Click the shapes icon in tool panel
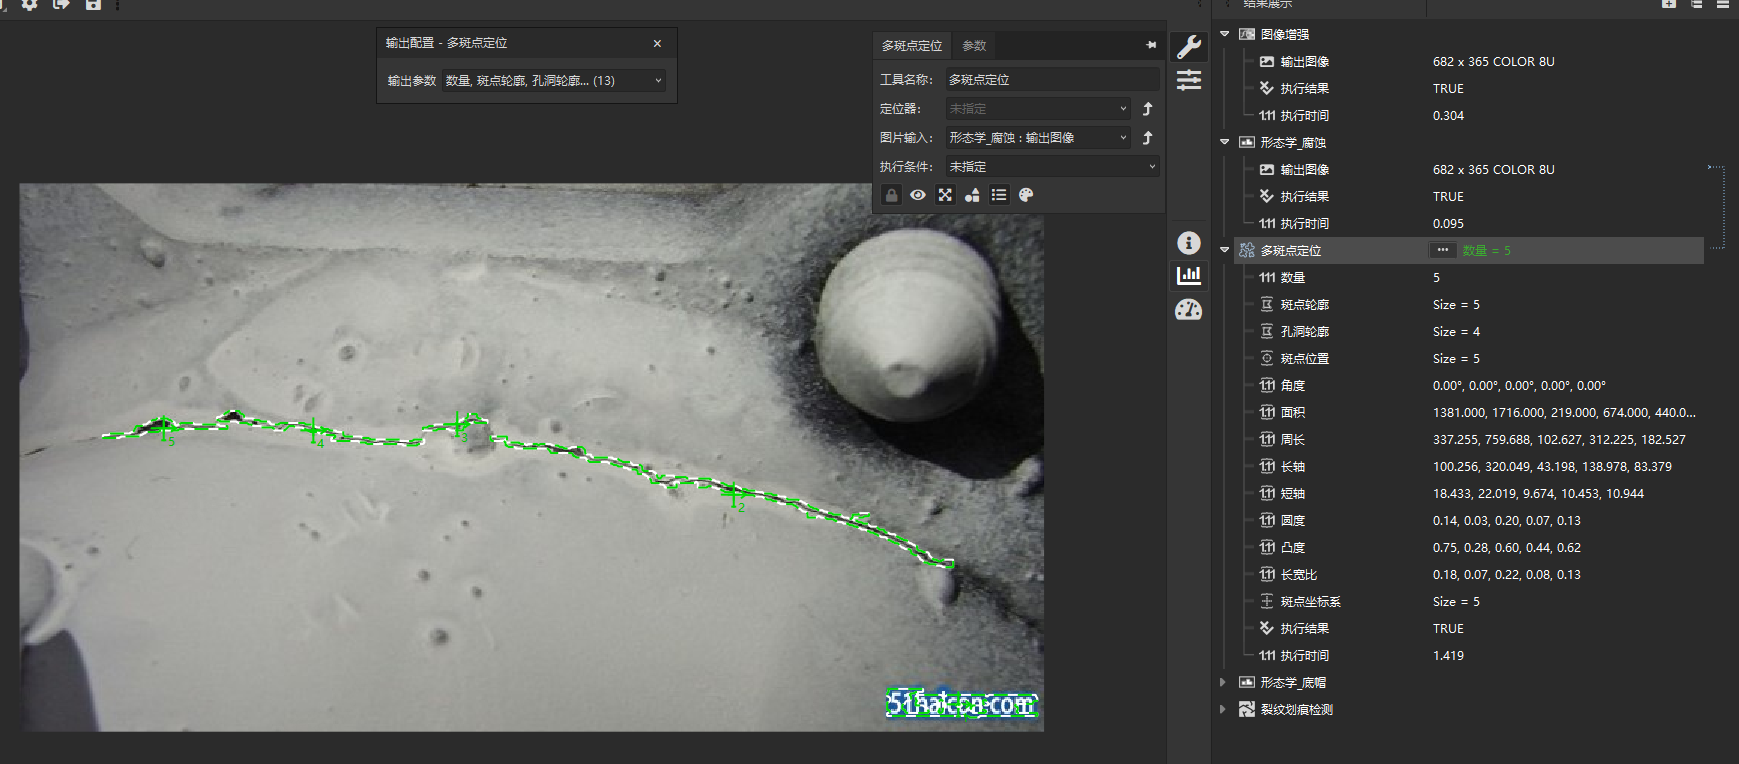This screenshot has width=1739, height=764. pyautogui.click(x=972, y=195)
